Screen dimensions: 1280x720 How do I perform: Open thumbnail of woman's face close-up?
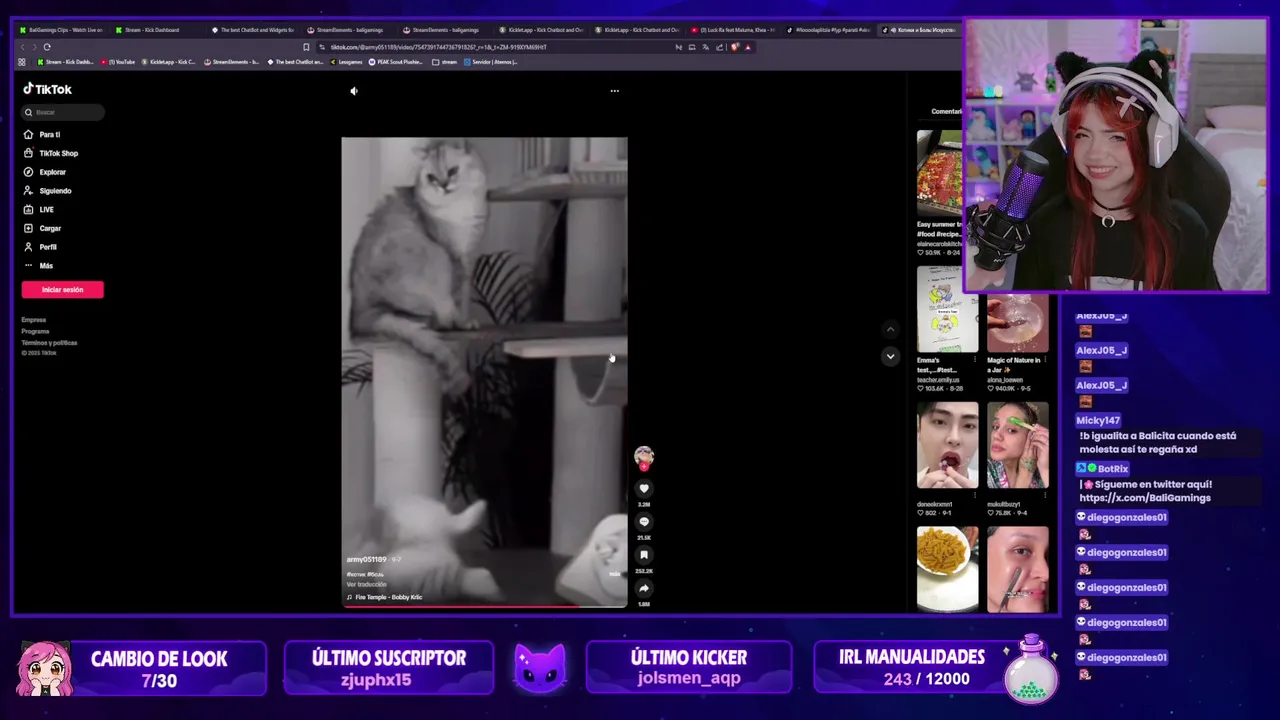pyautogui.click(x=1017, y=568)
